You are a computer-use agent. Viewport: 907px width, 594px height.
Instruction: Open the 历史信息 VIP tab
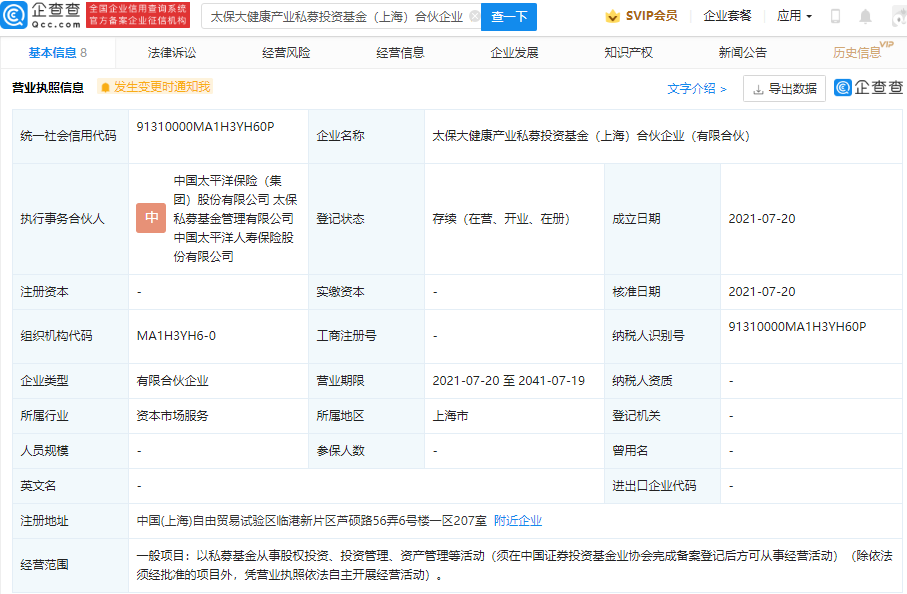[x=862, y=51]
